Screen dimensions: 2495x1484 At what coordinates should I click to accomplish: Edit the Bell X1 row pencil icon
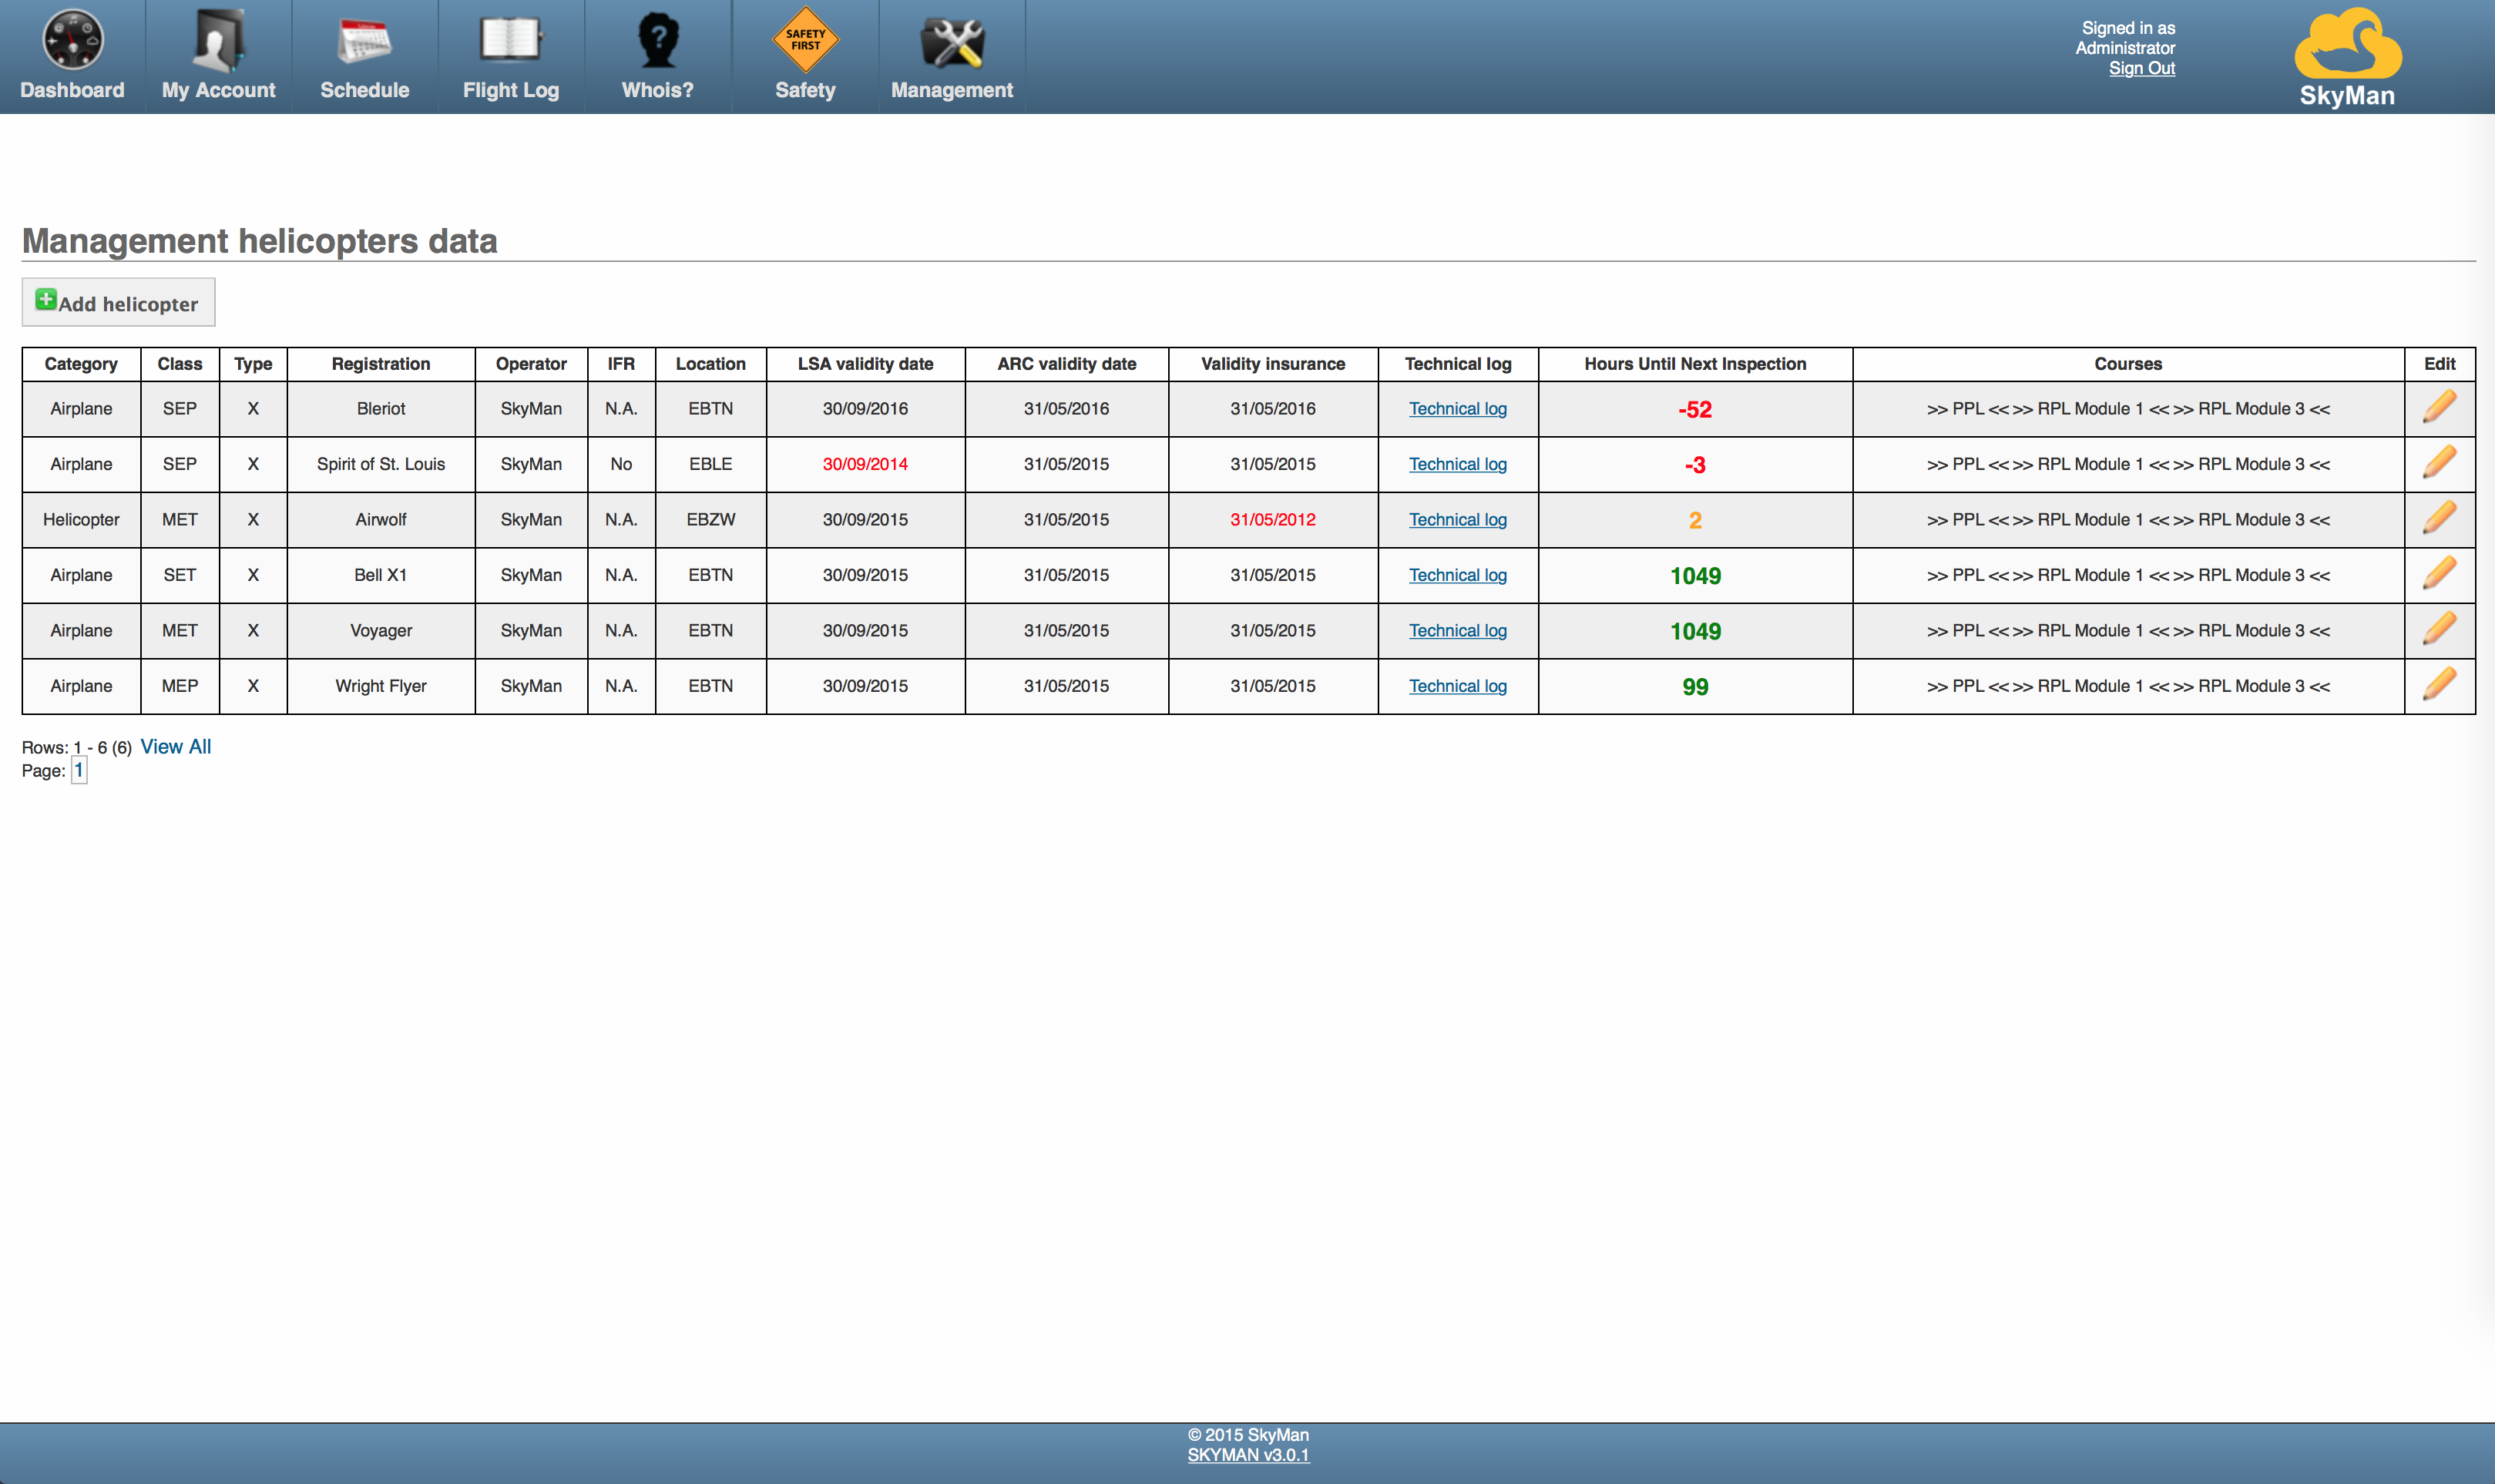2439,574
